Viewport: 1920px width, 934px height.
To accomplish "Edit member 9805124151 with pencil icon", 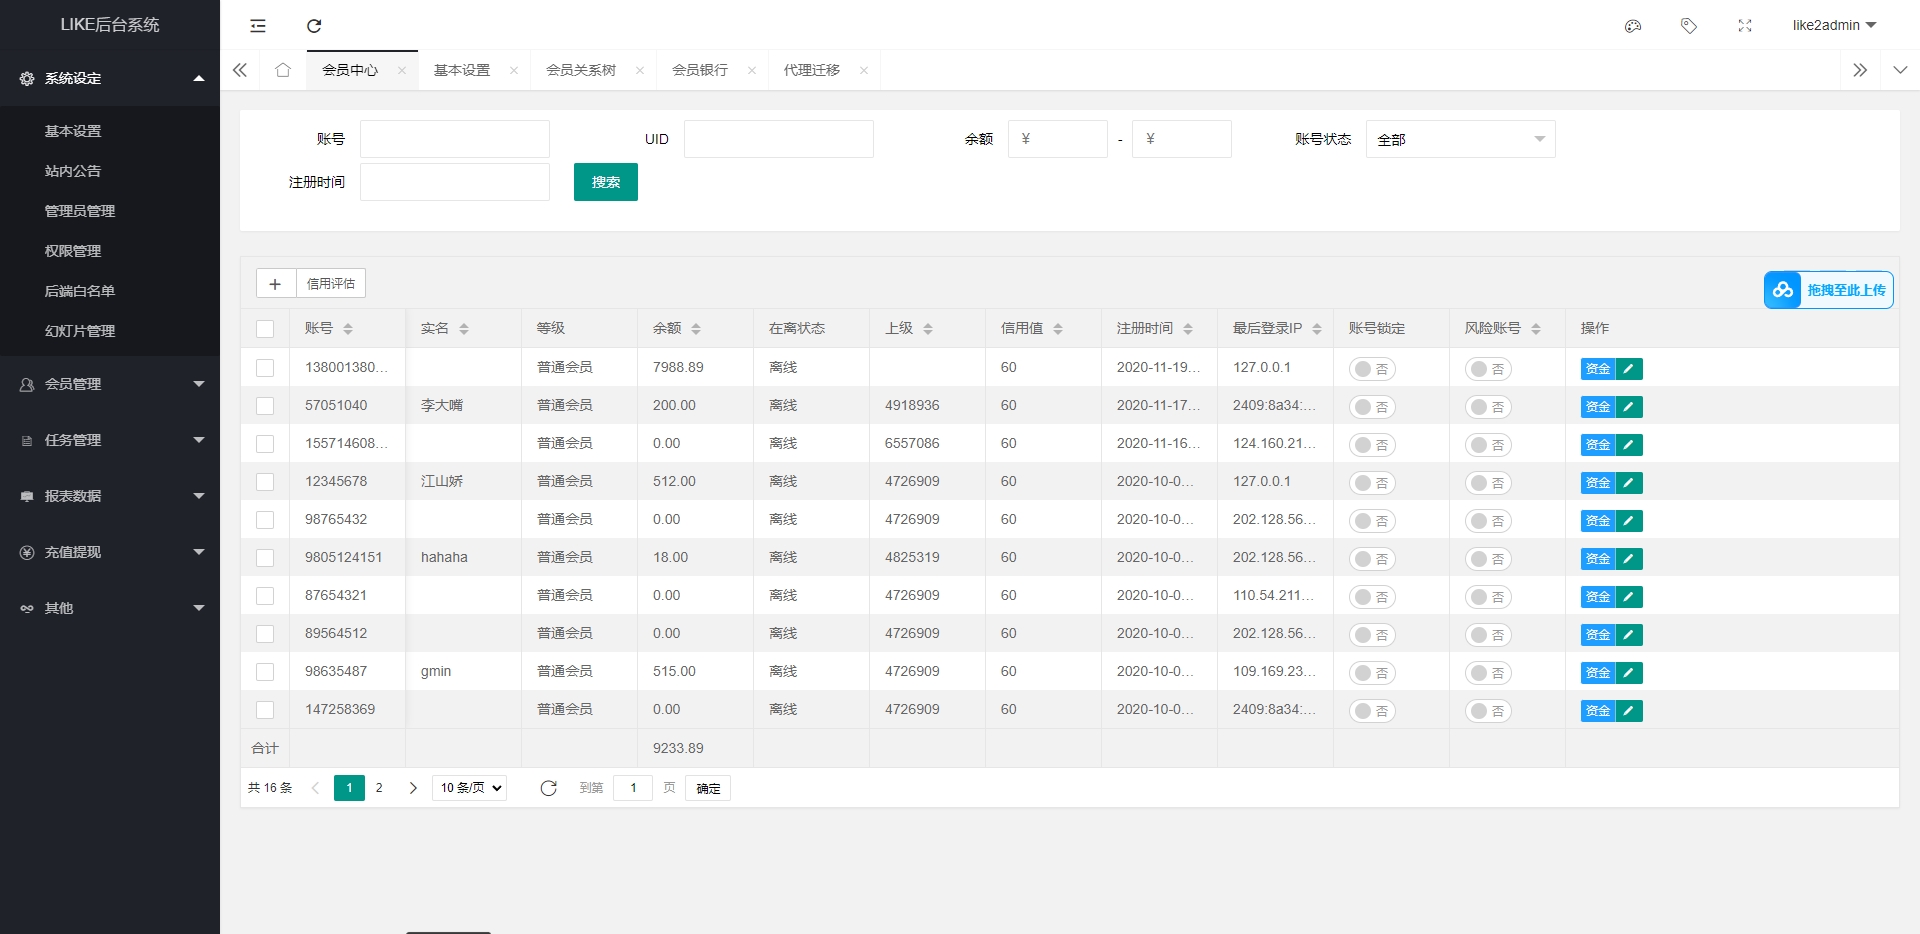I will tap(1629, 559).
